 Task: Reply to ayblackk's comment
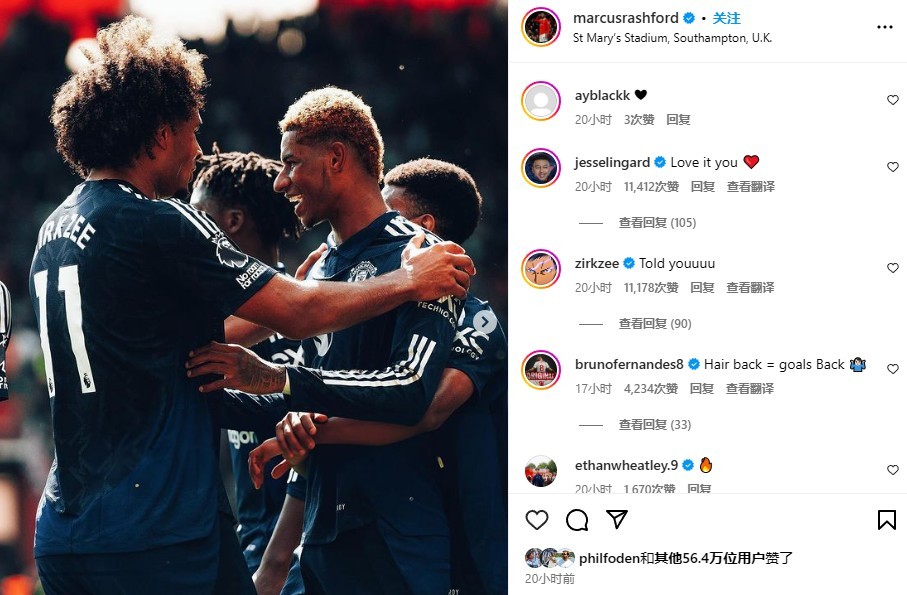tap(678, 120)
